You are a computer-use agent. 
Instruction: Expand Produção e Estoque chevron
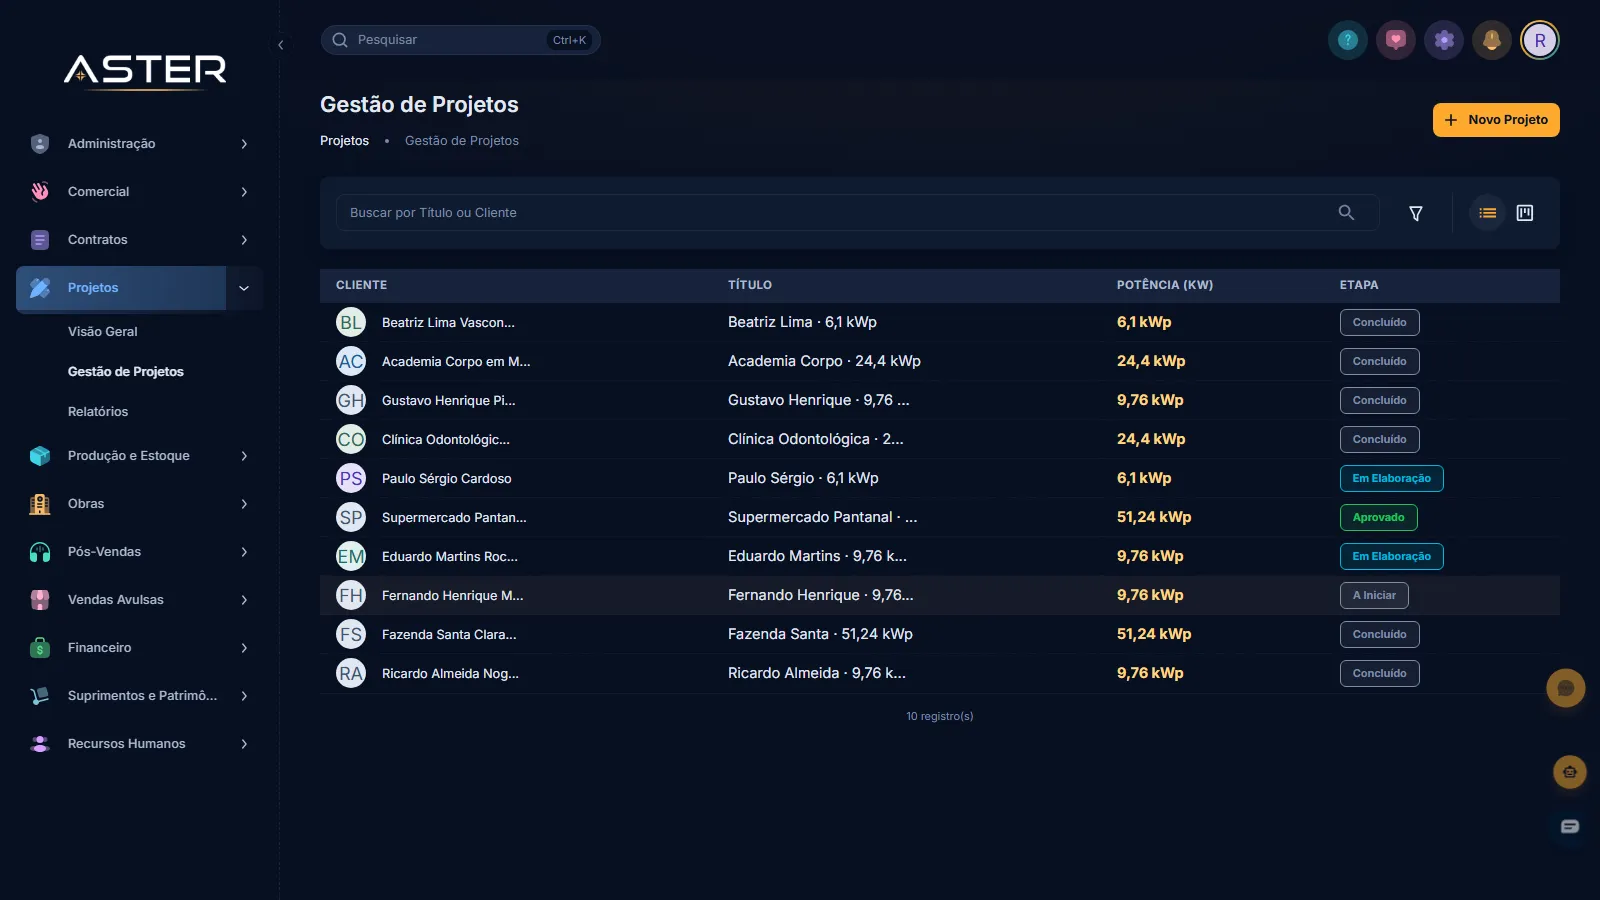(244, 456)
